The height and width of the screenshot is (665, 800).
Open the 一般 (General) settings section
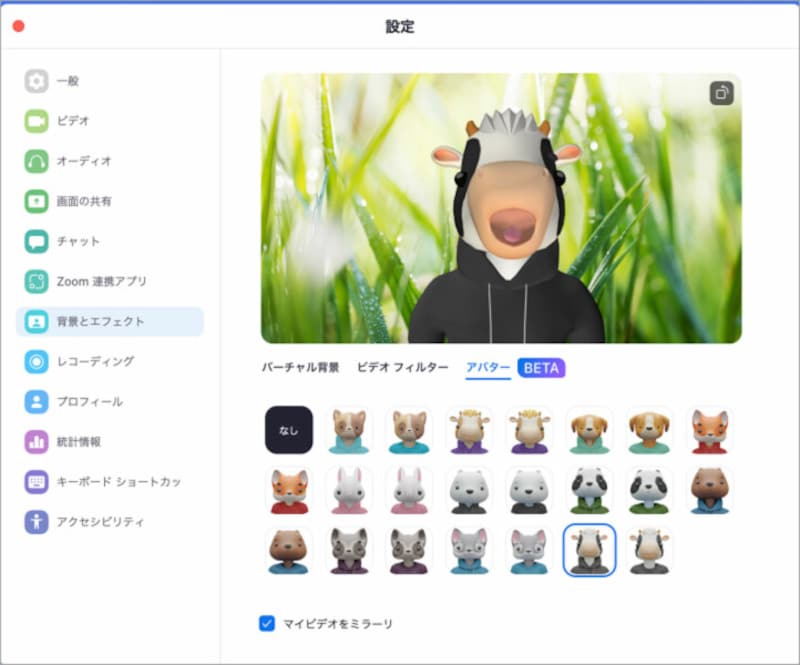click(66, 81)
